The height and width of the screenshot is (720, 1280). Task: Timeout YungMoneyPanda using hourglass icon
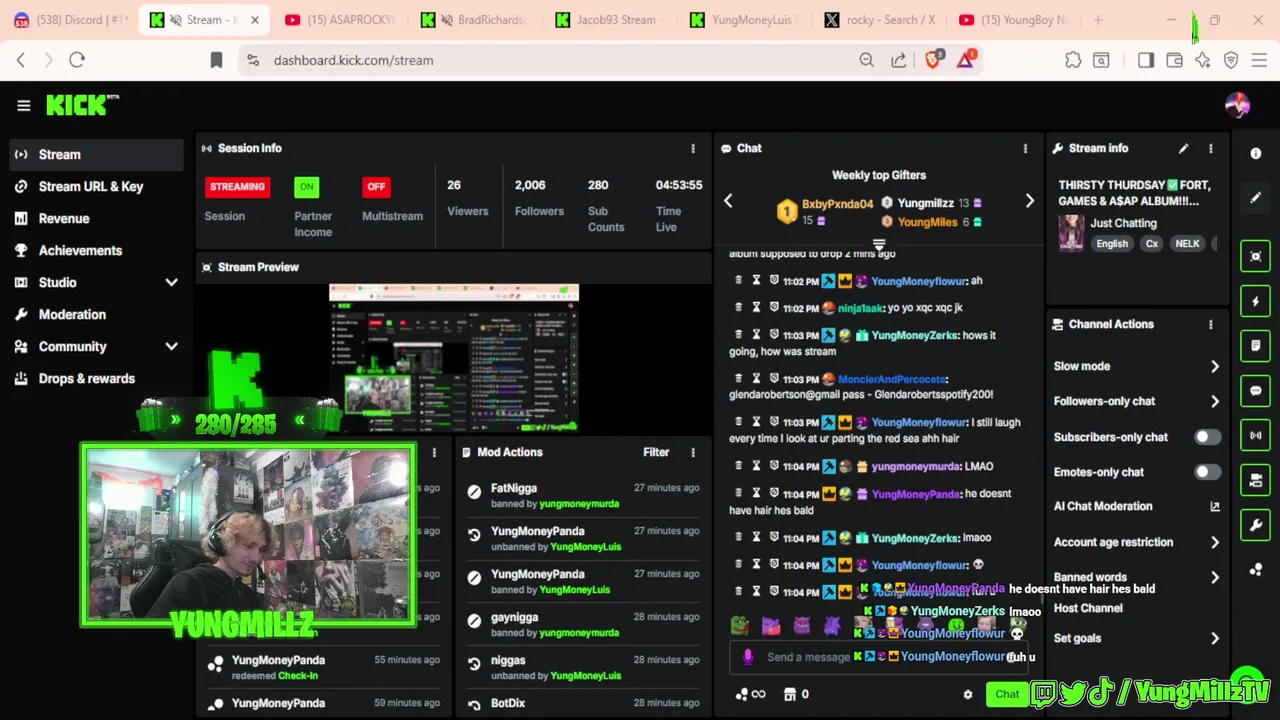tap(756, 494)
